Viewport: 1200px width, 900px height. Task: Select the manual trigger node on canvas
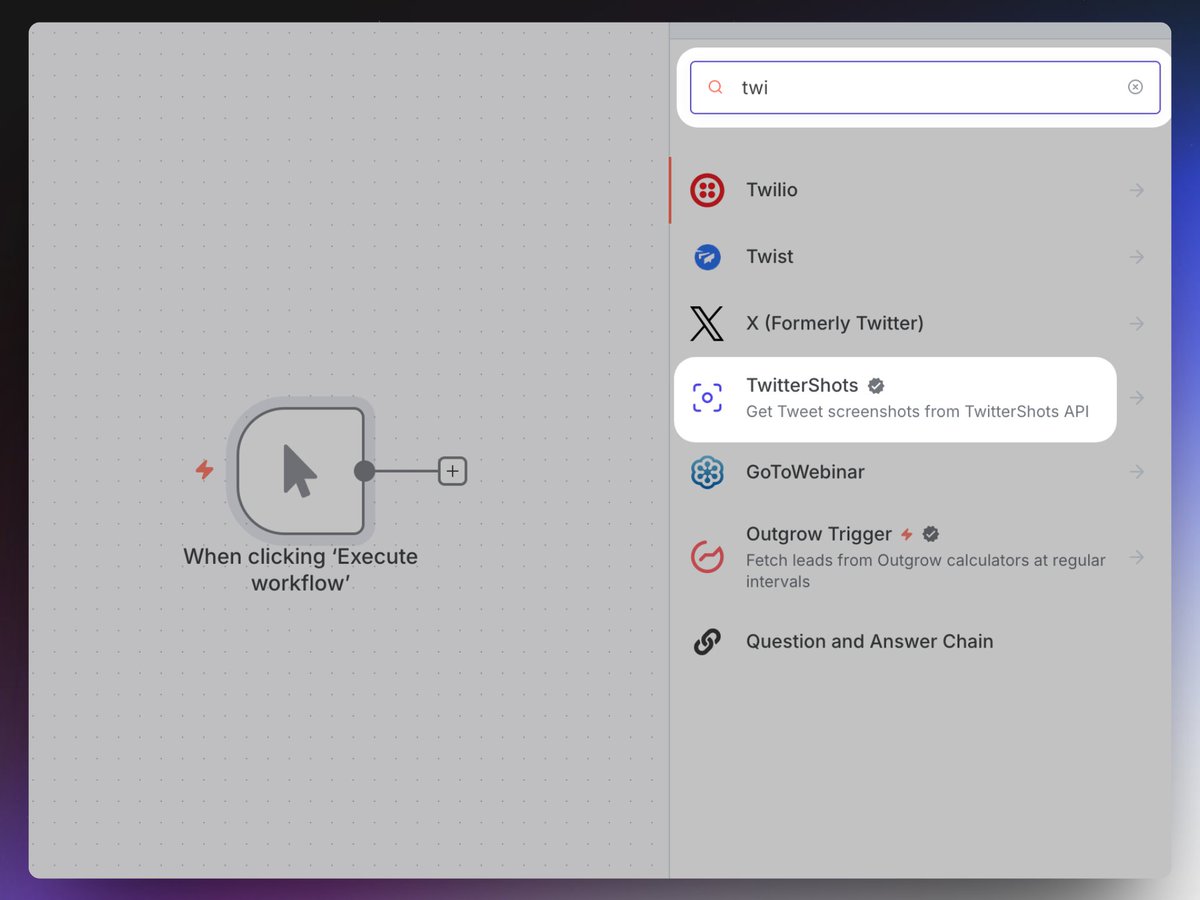pos(300,470)
